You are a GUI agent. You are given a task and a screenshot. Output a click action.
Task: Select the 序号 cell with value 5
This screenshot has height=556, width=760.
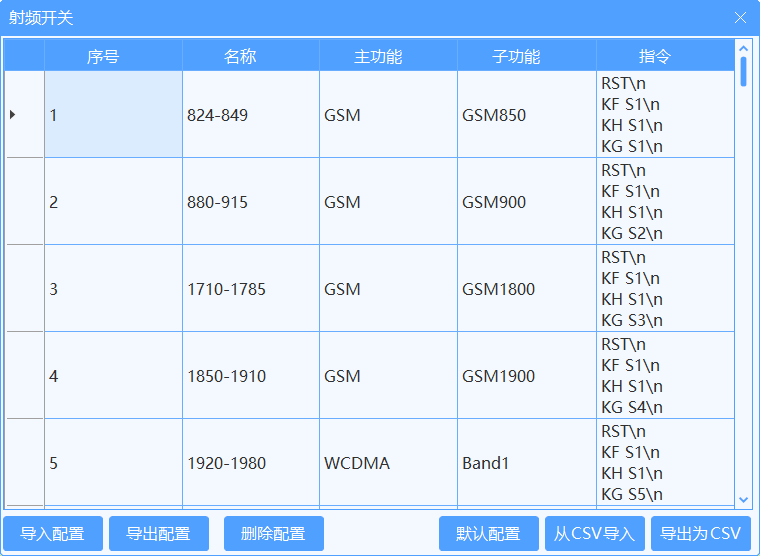pyautogui.click(x=113, y=462)
